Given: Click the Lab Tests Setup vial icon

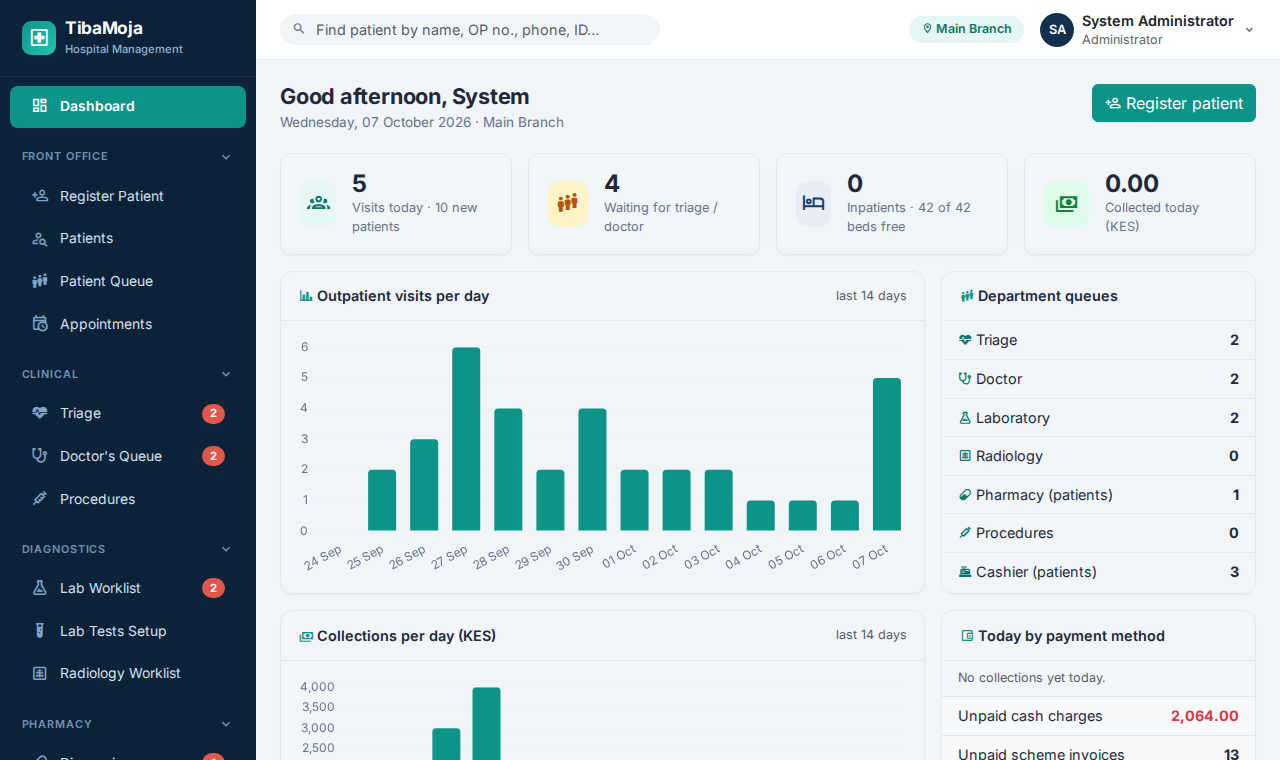Looking at the screenshot, I should 40,631.
